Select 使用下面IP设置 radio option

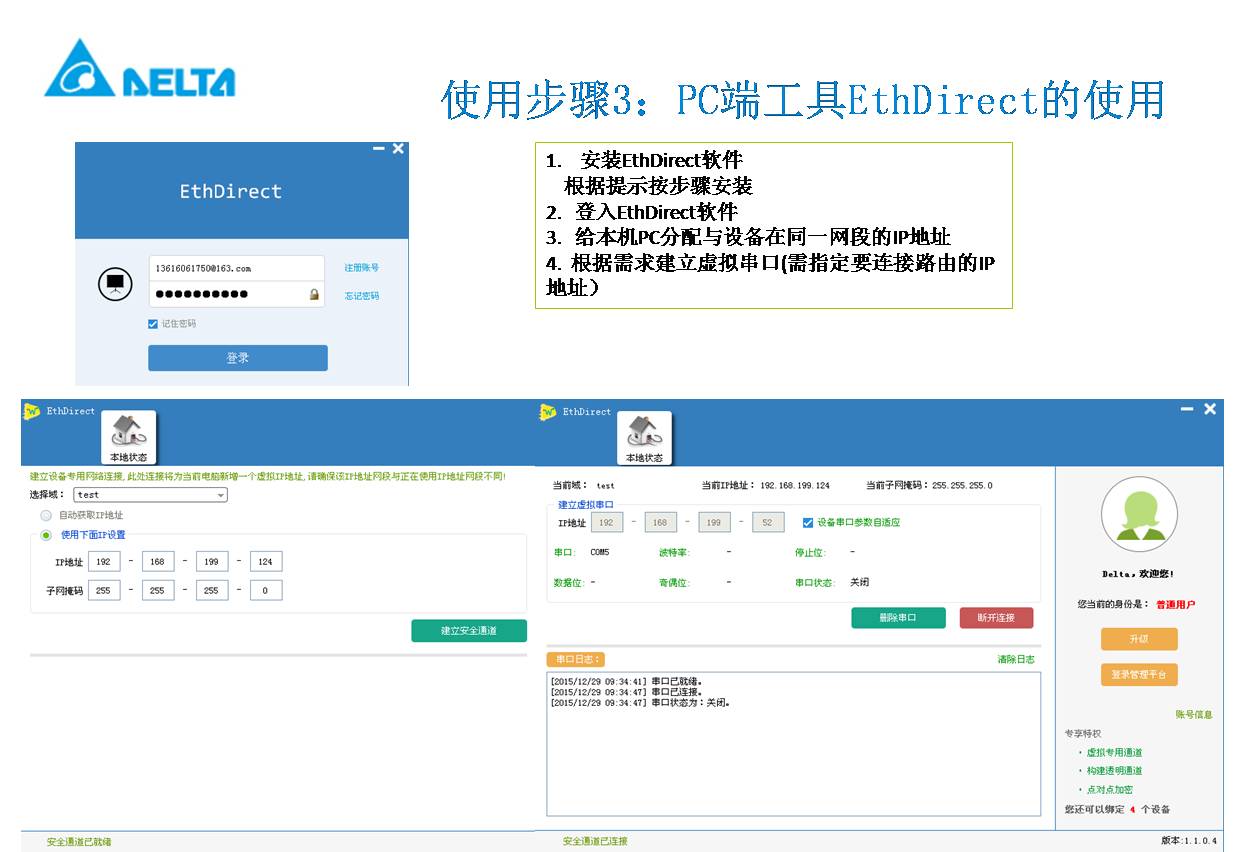tap(46, 535)
